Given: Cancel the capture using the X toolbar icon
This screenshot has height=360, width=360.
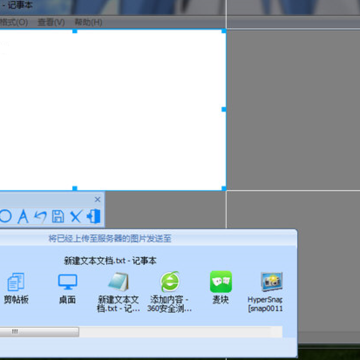Looking at the screenshot, I should coord(76,217).
